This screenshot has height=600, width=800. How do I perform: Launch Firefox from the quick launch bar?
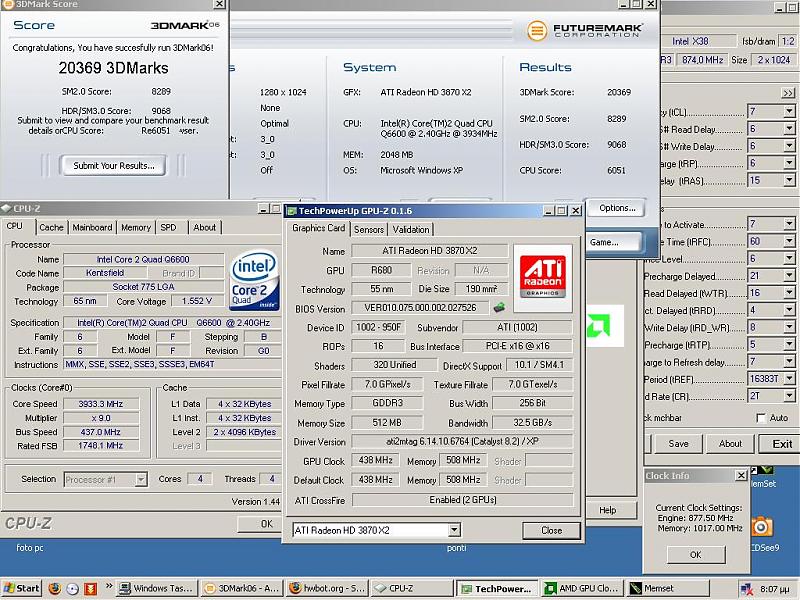(x=55, y=589)
